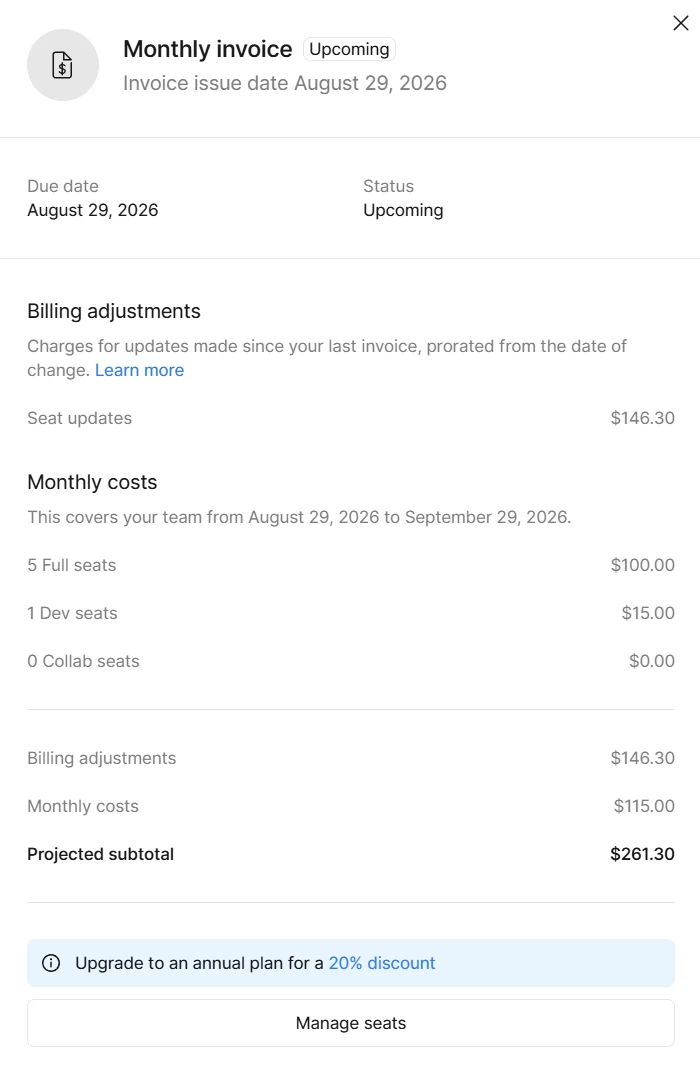Click the invoice dollar document icon

[62, 65]
